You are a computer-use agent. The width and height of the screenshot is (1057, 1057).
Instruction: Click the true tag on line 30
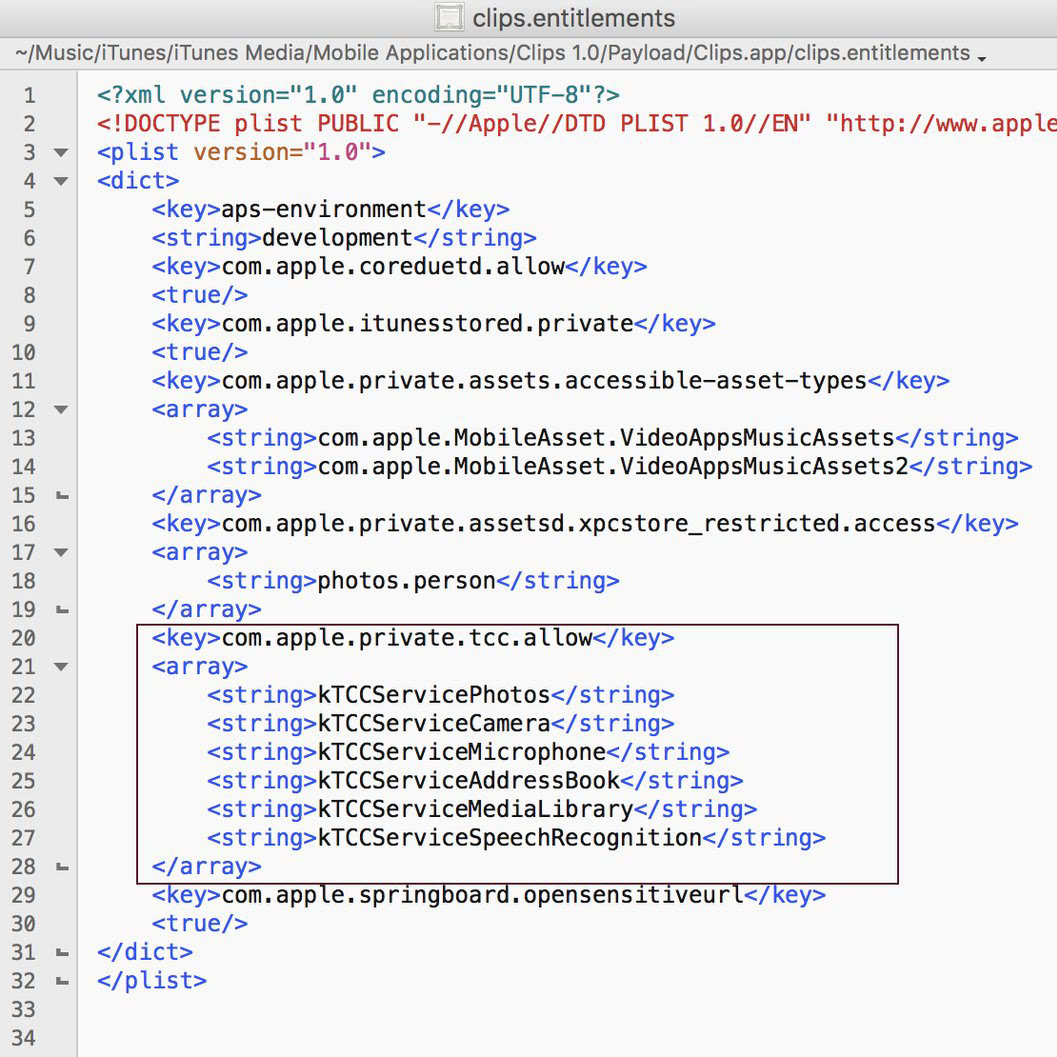(x=200, y=924)
